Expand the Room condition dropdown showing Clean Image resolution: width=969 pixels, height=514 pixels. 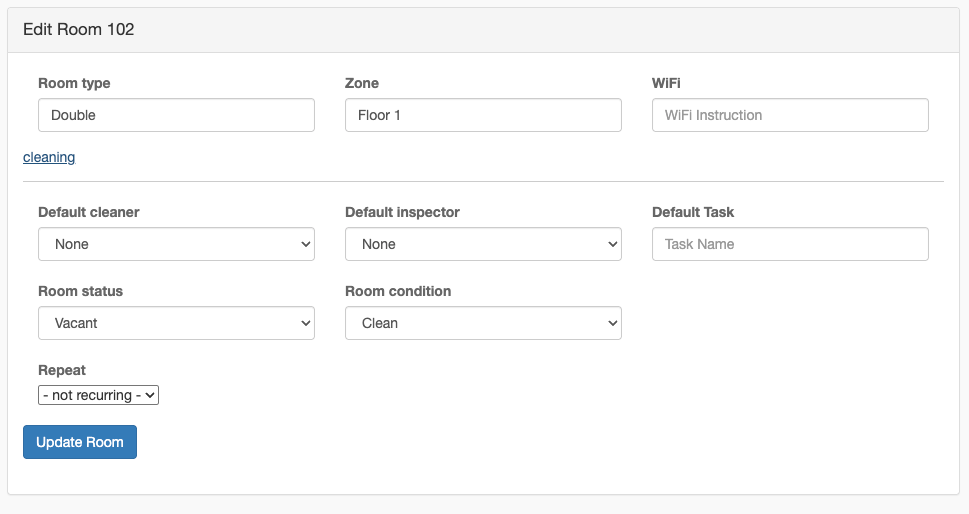pos(483,323)
